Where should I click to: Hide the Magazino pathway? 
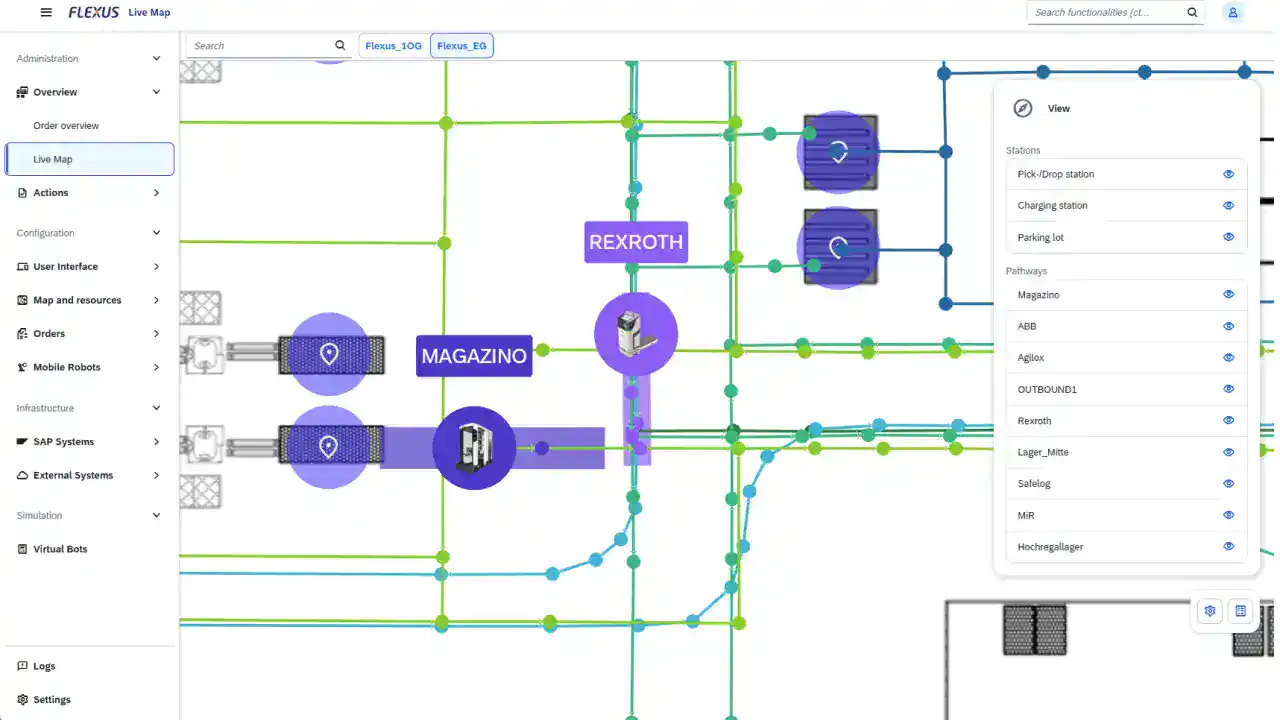click(1229, 294)
